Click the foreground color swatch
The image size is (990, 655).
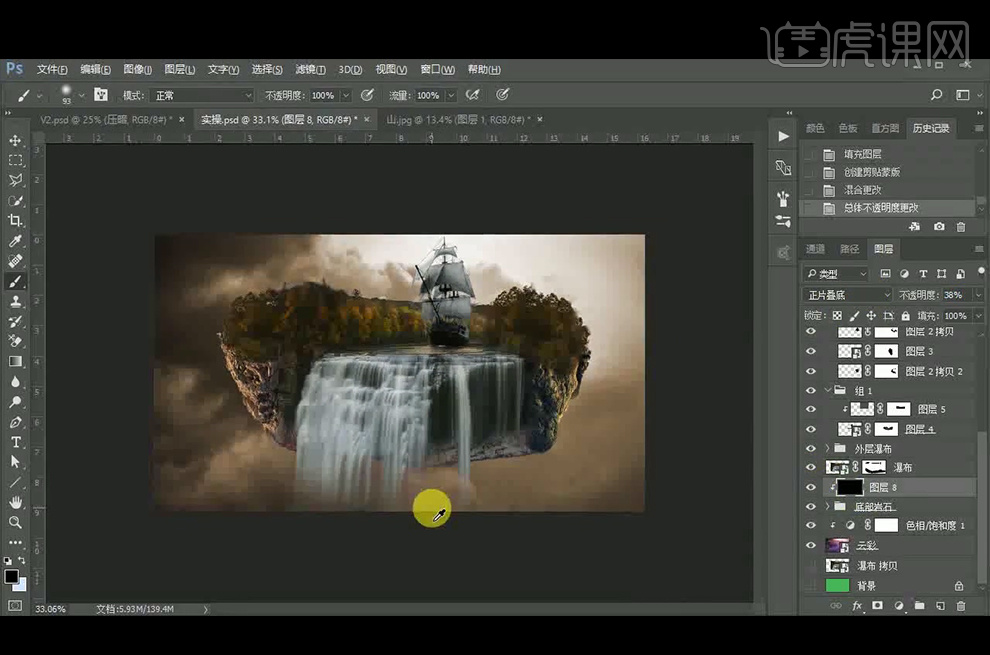(x=11, y=577)
